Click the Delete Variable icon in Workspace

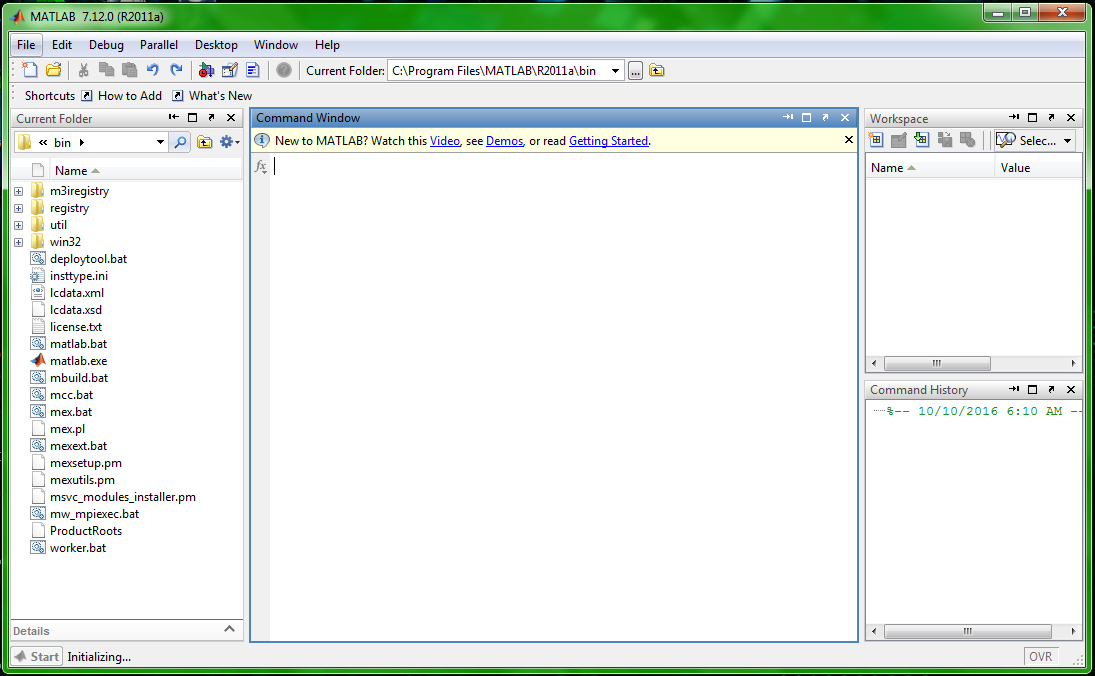967,140
